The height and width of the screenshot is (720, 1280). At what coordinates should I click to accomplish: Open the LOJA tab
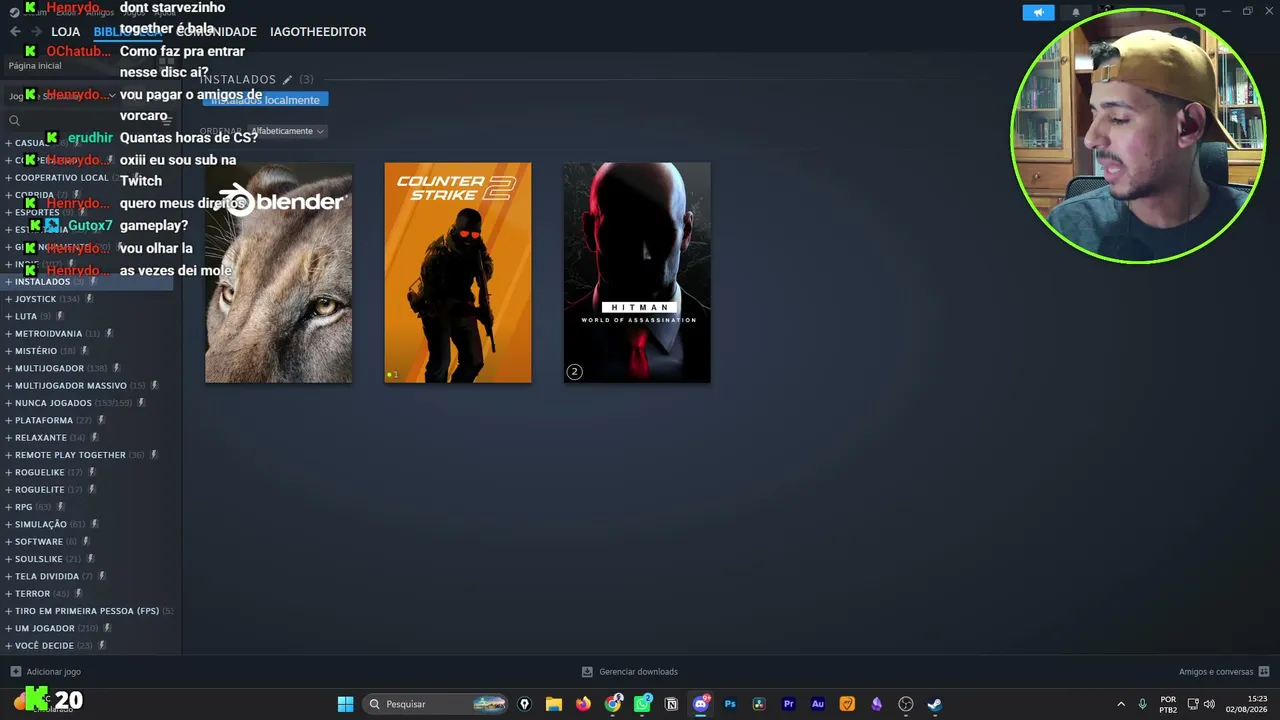(65, 32)
